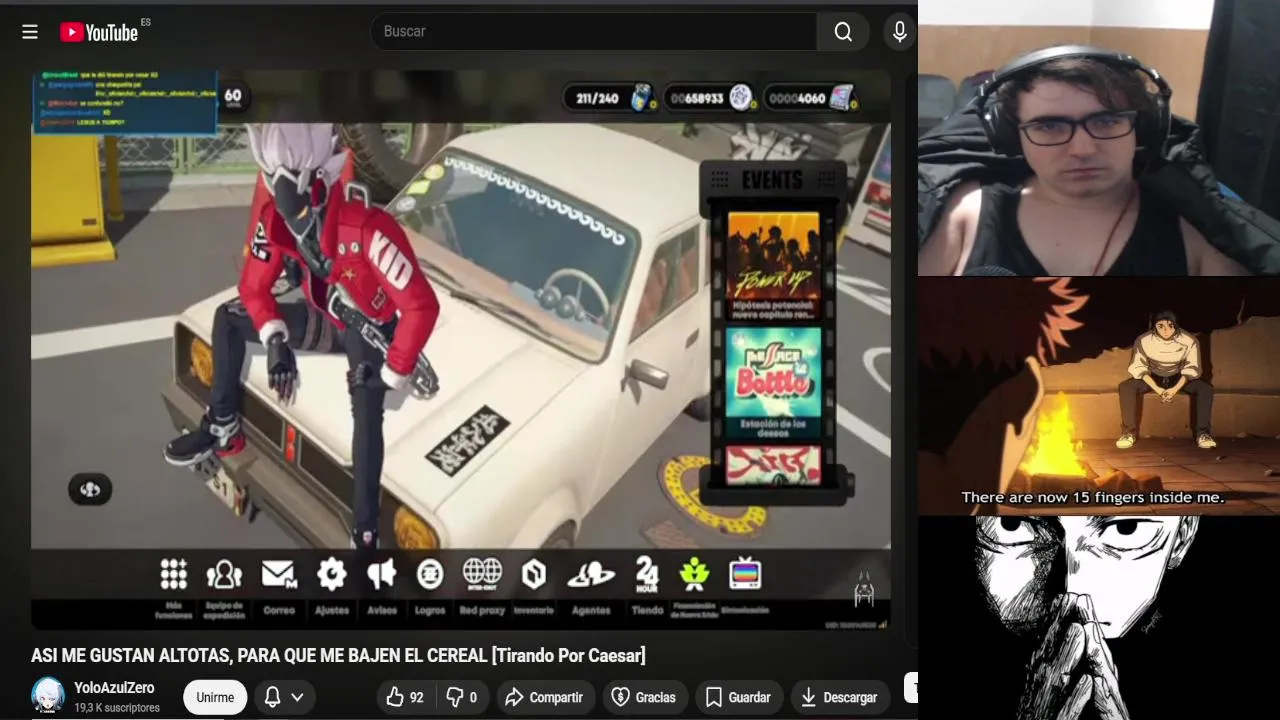Viewport: 1280px width, 720px height.
Task: Expand the notification bell dropdown
Action: [284, 697]
